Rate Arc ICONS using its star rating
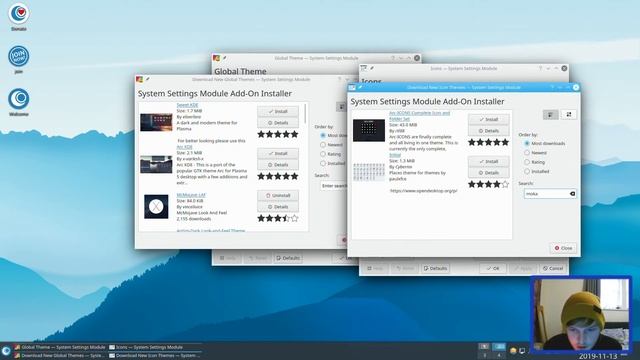 [489, 142]
